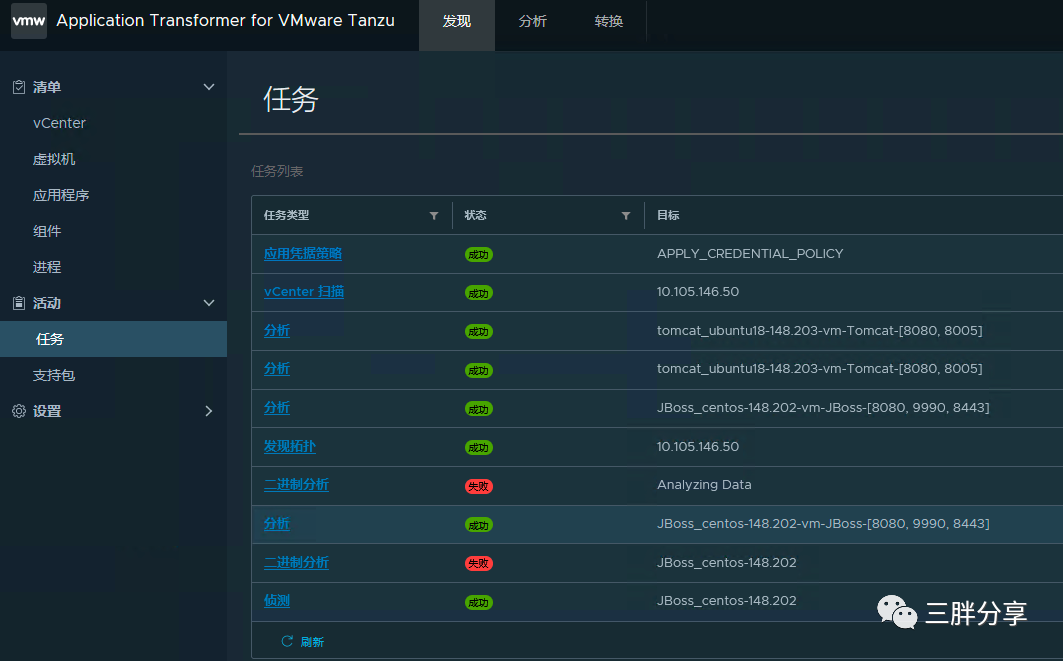Open 二进制分析 link for Analyzing Data
This screenshot has height=661, width=1063.
click(x=296, y=485)
